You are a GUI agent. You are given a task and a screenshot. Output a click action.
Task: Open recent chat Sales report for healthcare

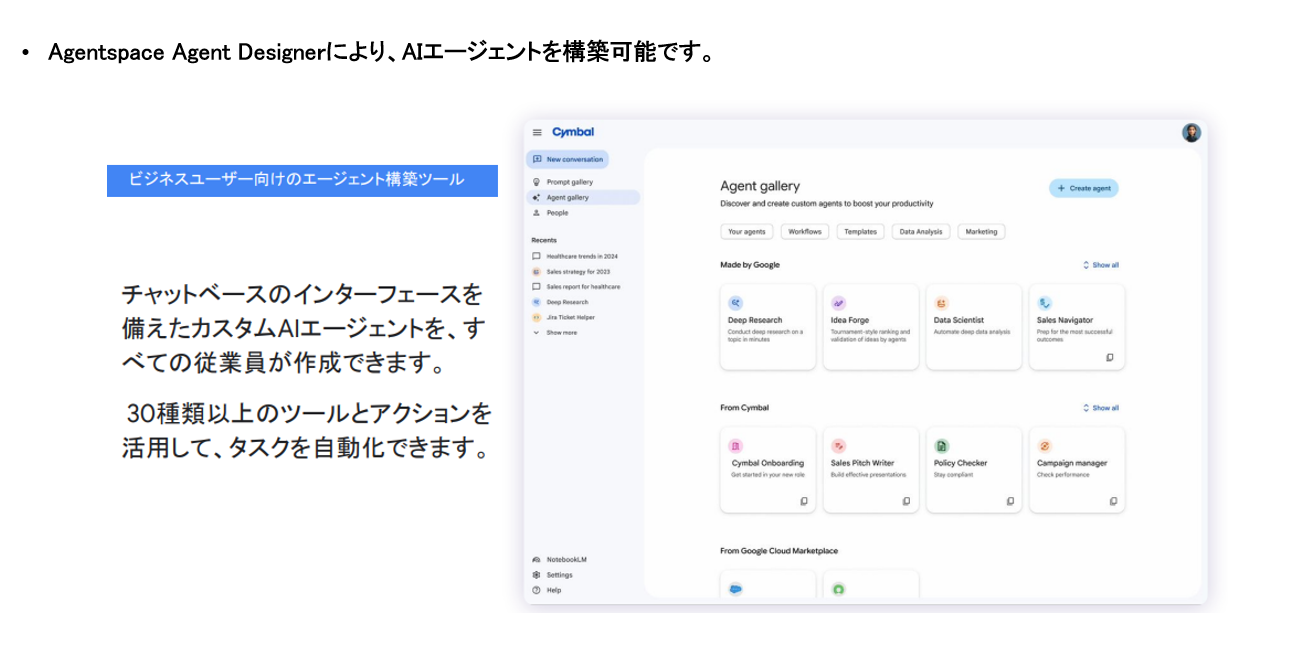pyautogui.click(x=576, y=287)
